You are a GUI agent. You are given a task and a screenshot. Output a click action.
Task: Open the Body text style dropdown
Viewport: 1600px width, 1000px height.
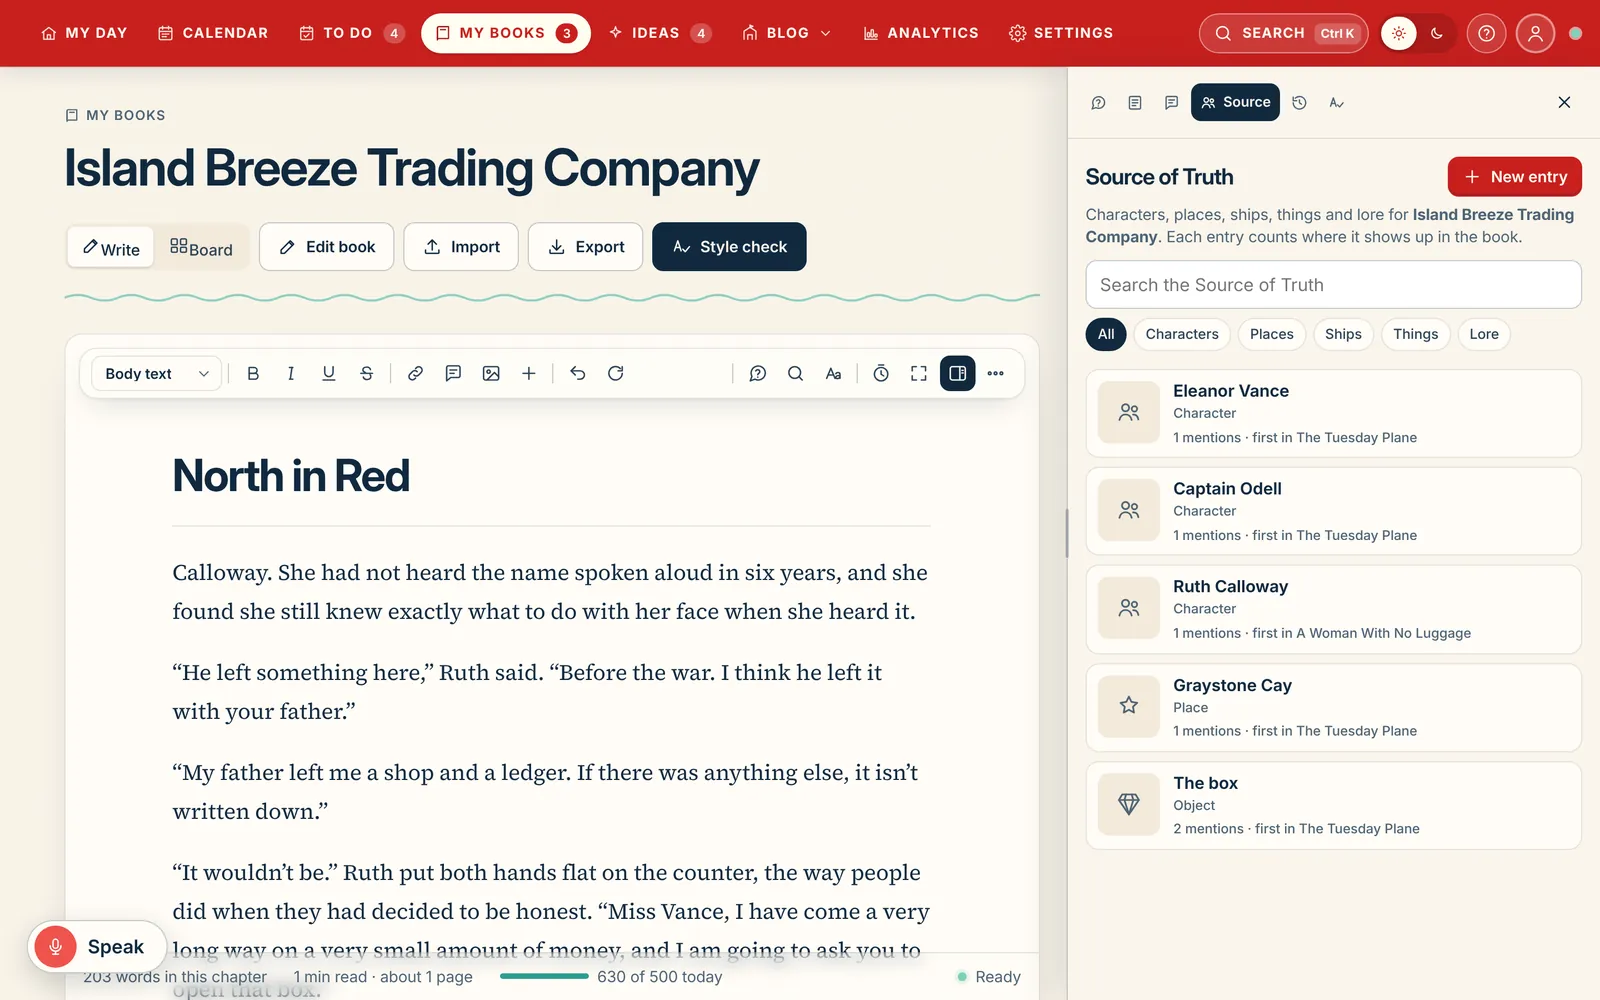[x=157, y=373]
